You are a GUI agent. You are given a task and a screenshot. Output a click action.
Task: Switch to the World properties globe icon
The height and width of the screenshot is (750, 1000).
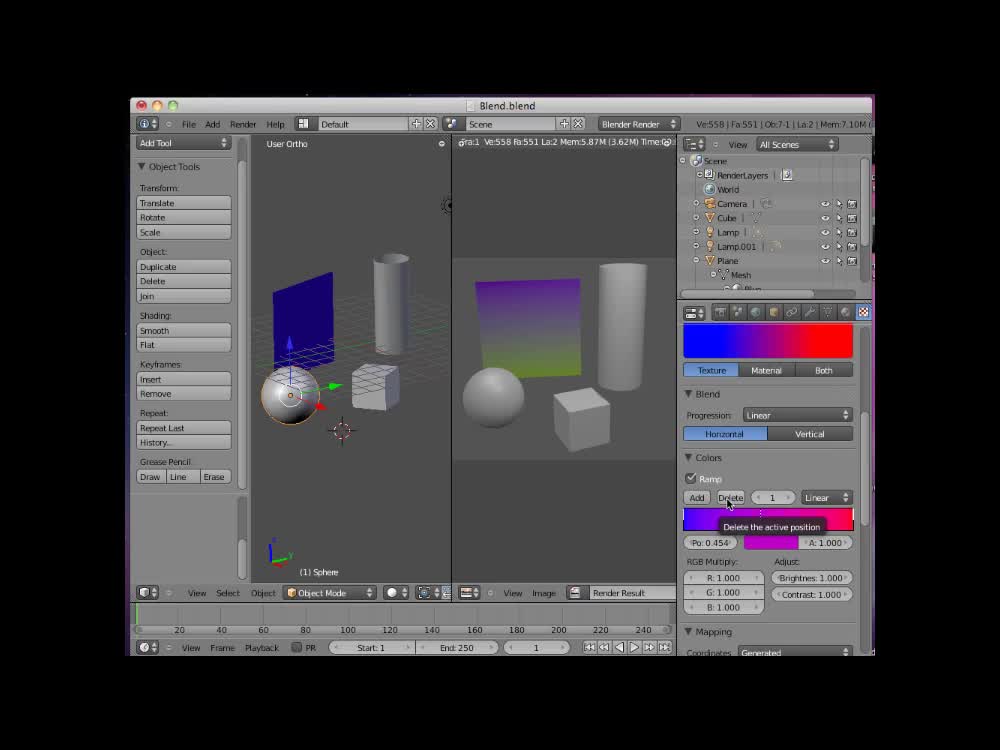pos(754,312)
